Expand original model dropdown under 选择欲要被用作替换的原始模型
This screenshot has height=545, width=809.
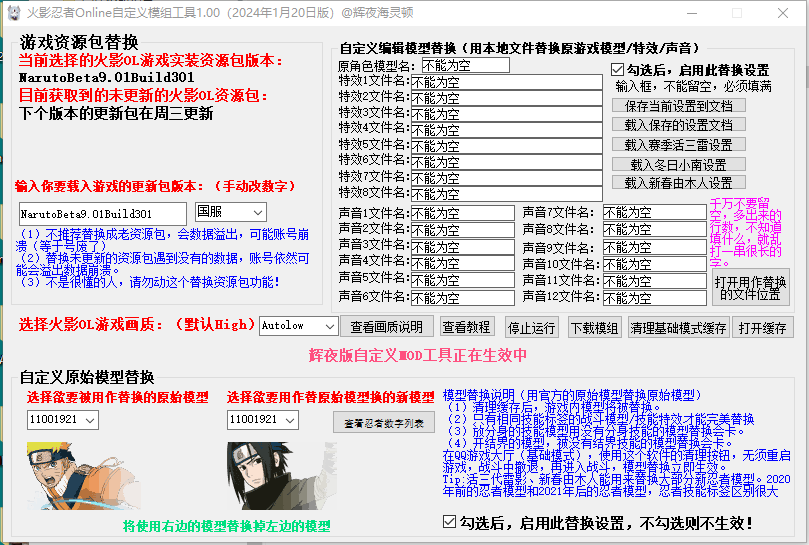(x=62, y=420)
